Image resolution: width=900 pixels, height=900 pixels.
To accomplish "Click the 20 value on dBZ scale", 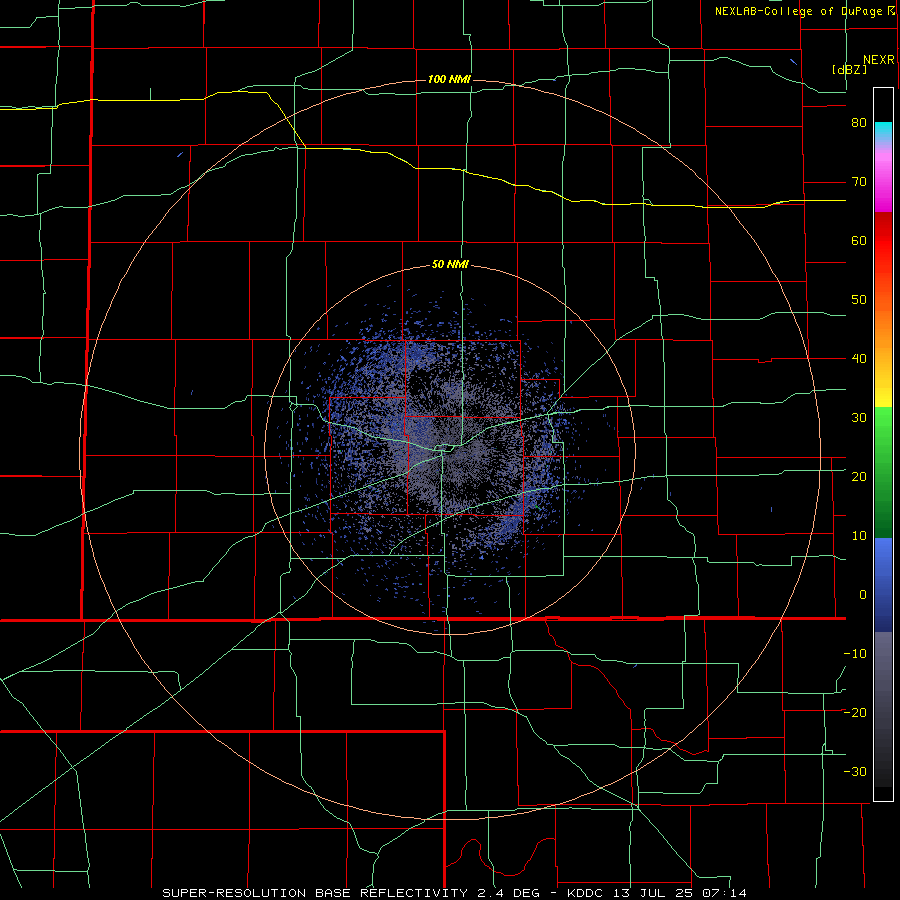I will click(x=859, y=476).
